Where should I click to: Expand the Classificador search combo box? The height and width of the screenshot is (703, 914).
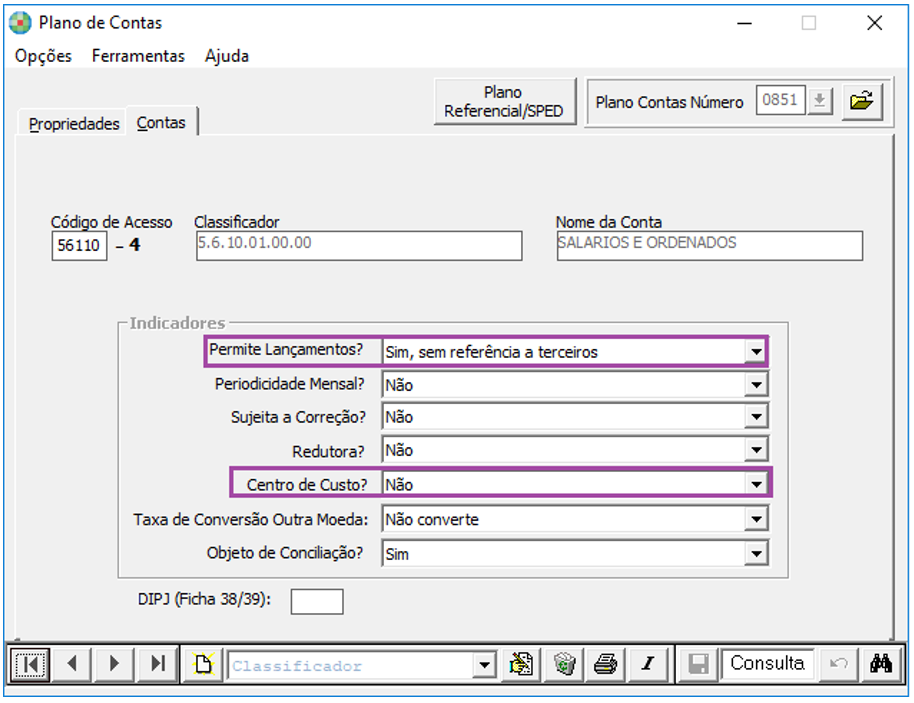tap(484, 665)
